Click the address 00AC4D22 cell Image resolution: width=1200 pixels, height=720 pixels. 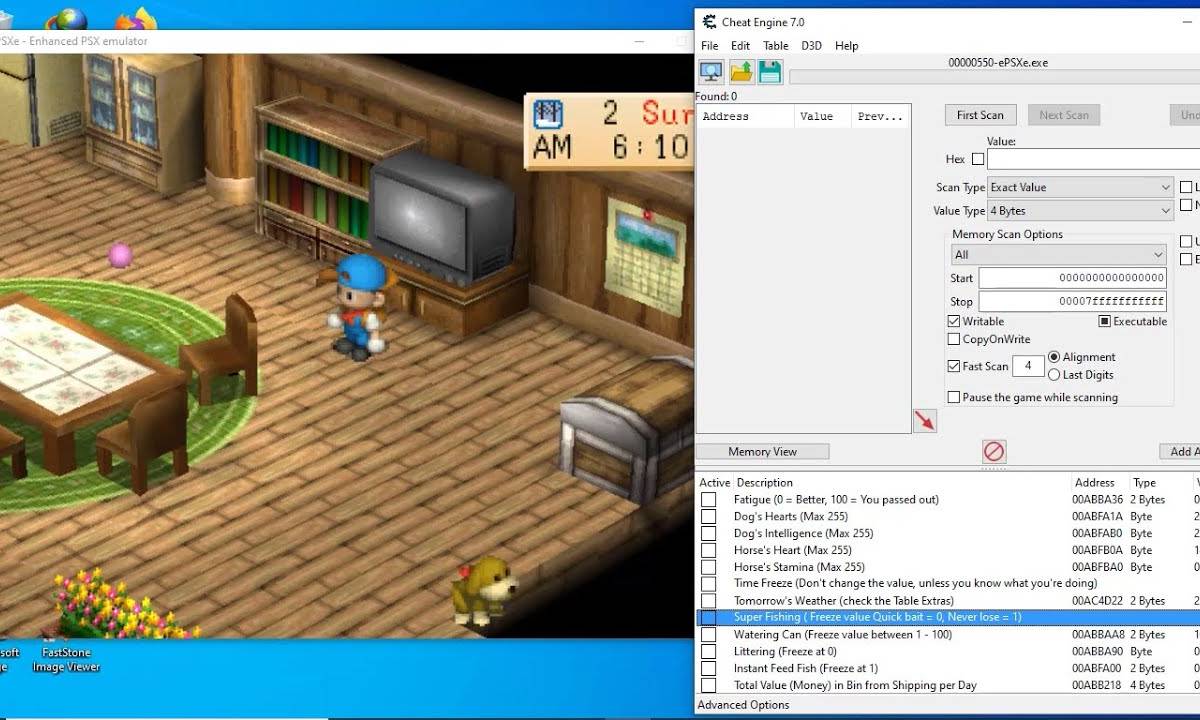click(1097, 601)
